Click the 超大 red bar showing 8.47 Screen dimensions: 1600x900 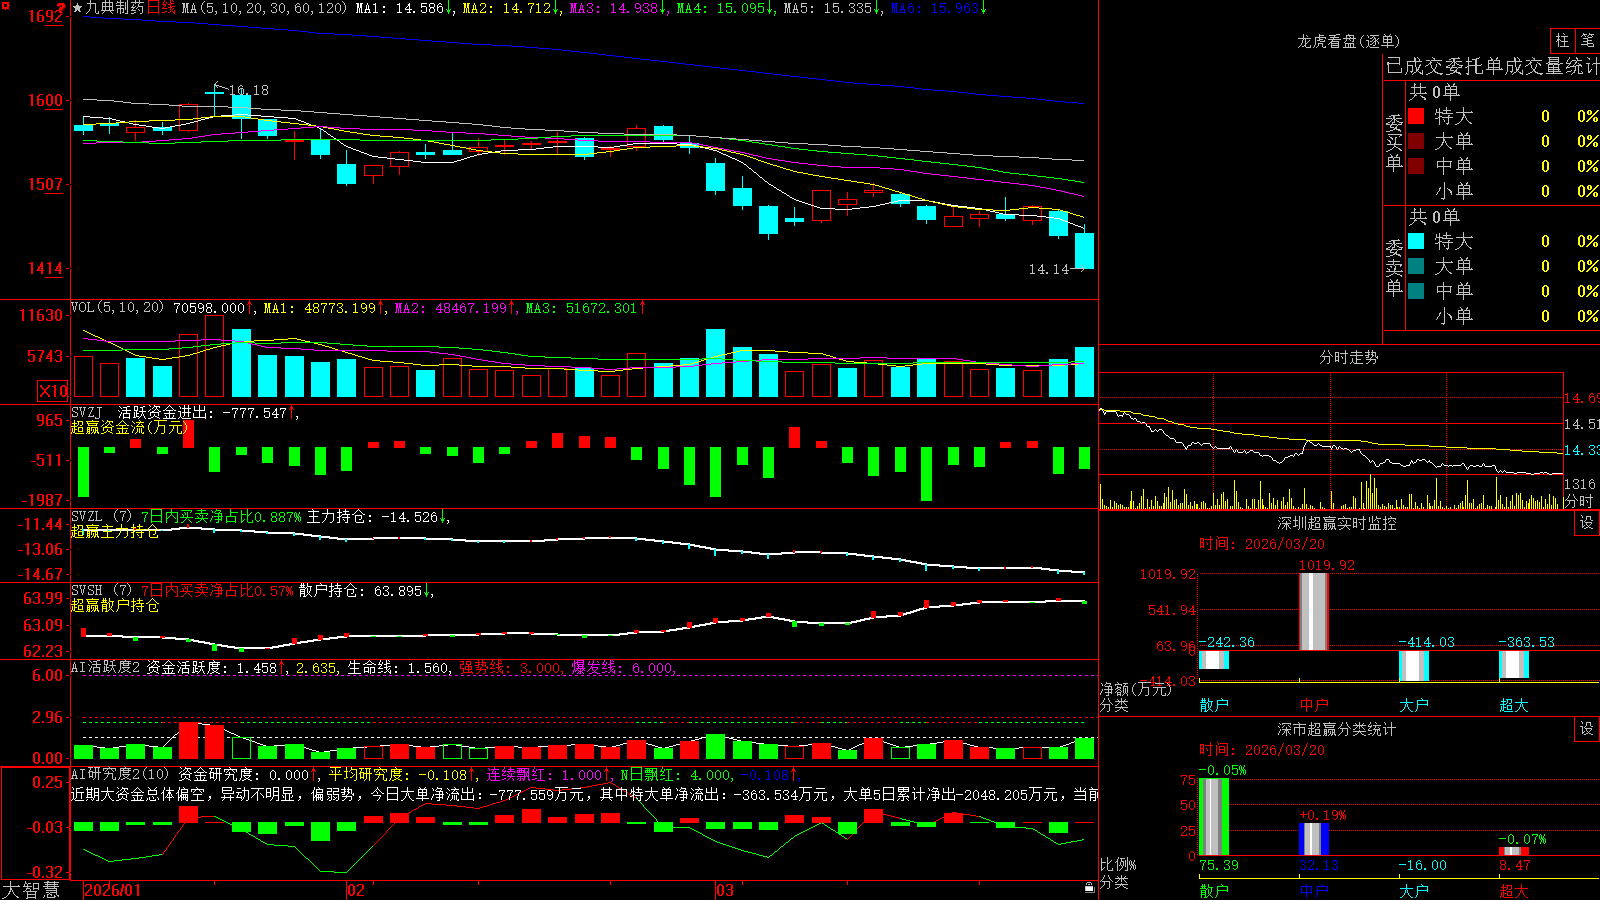(1514, 851)
